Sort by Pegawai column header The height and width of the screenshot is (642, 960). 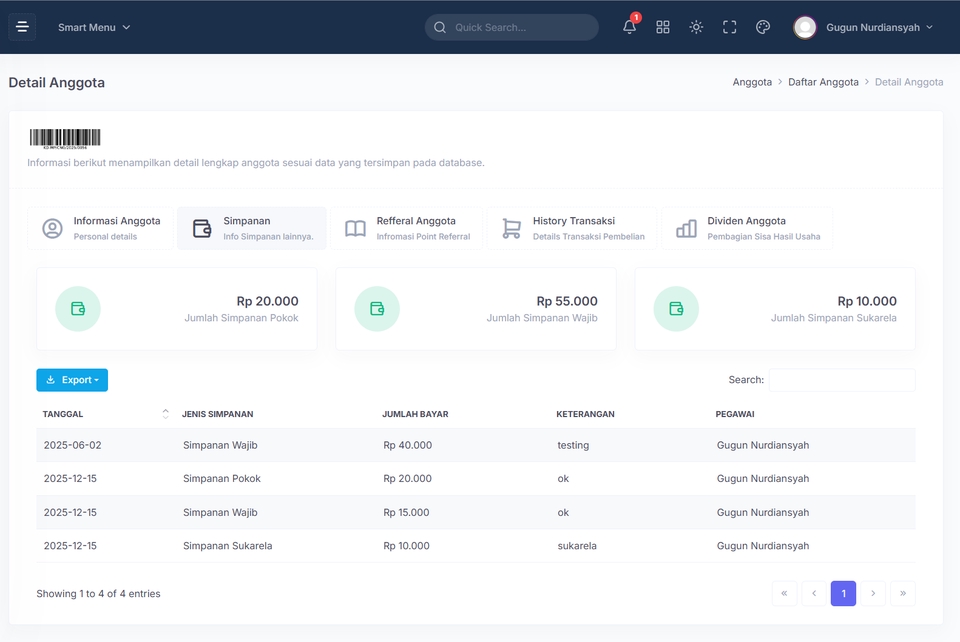click(x=735, y=414)
